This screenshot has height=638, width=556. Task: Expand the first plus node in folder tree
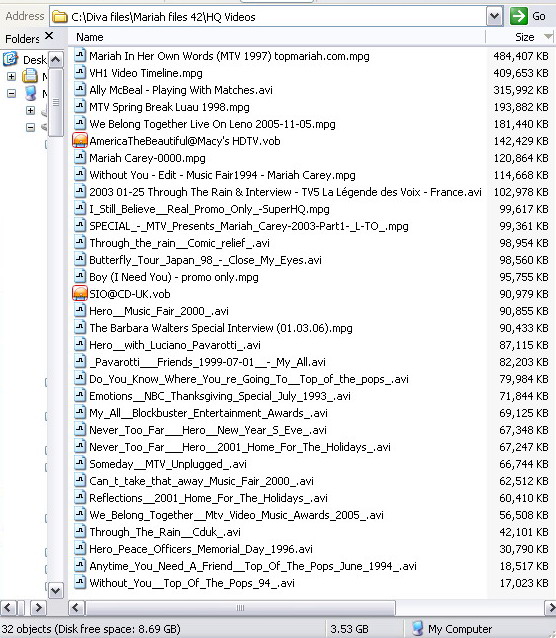[x=11, y=76]
